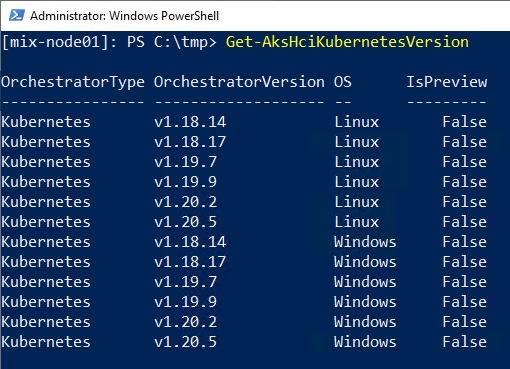Click the Get-AksHciKubernetesVersion command text

coord(347,42)
